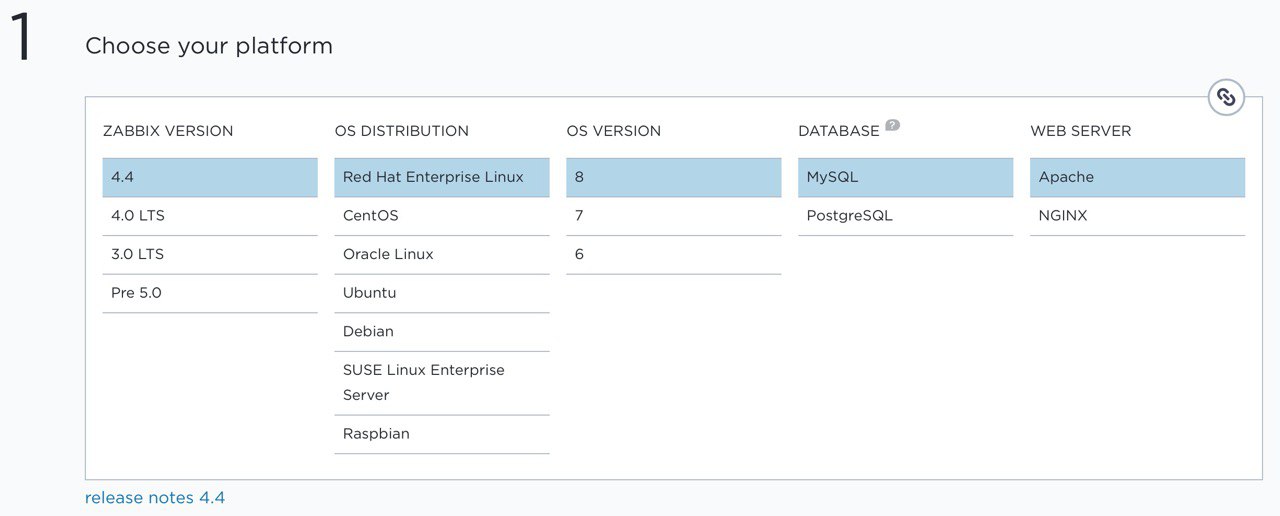Image resolution: width=1280 pixels, height=516 pixels.
Task: Select Zabbix version 4.0 LTS
Action: 210,216
